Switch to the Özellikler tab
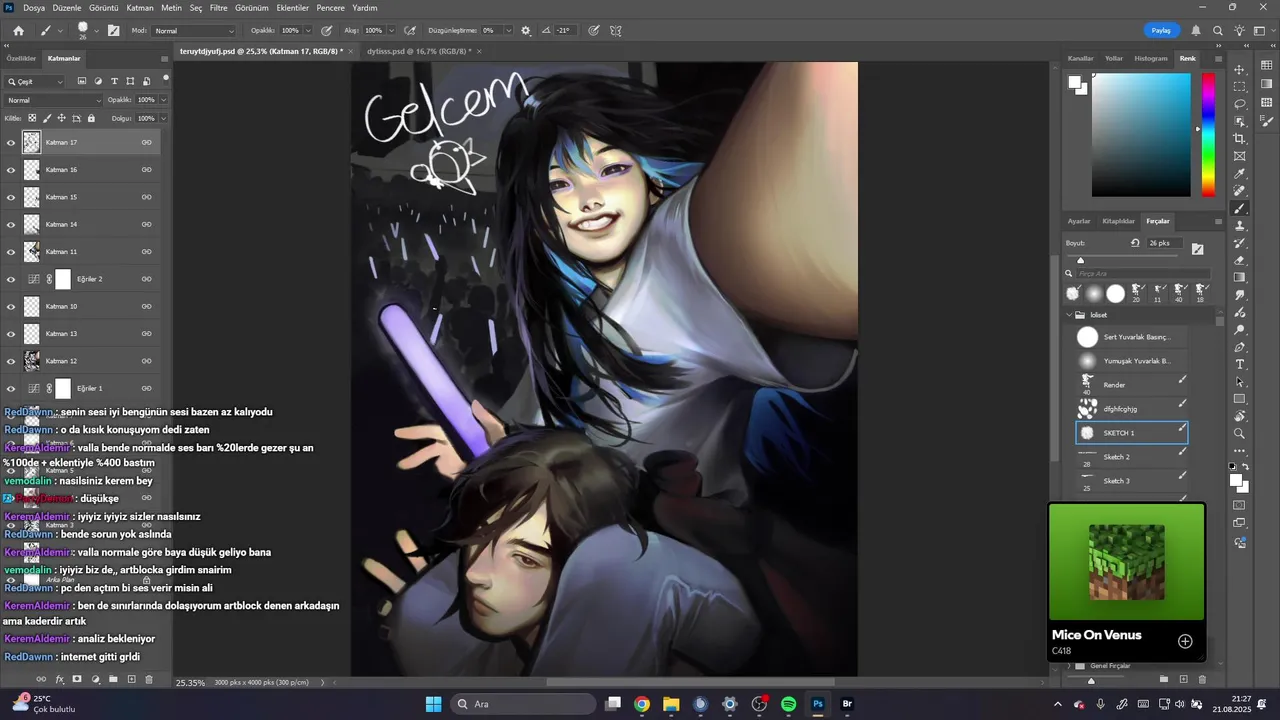The image size is (1280, 720). click(x=21, y=58)
